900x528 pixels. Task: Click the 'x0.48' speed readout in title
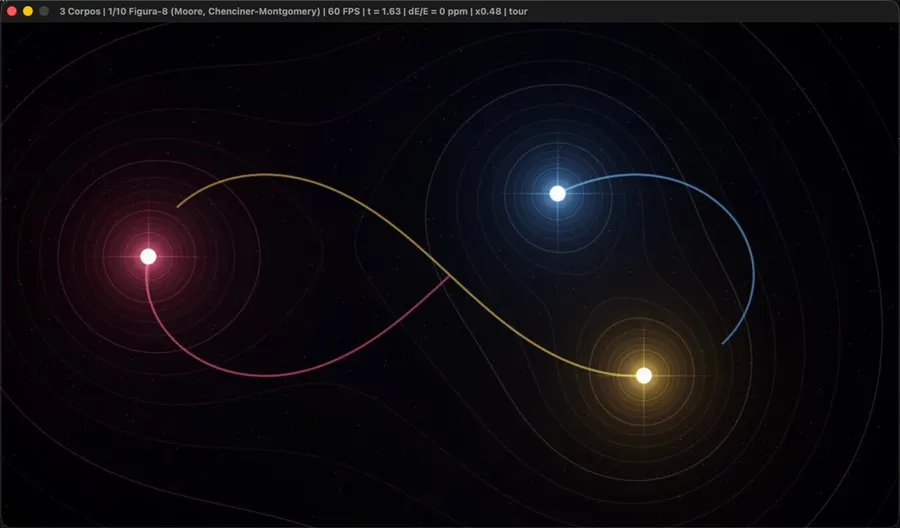[x=488, y=11]
